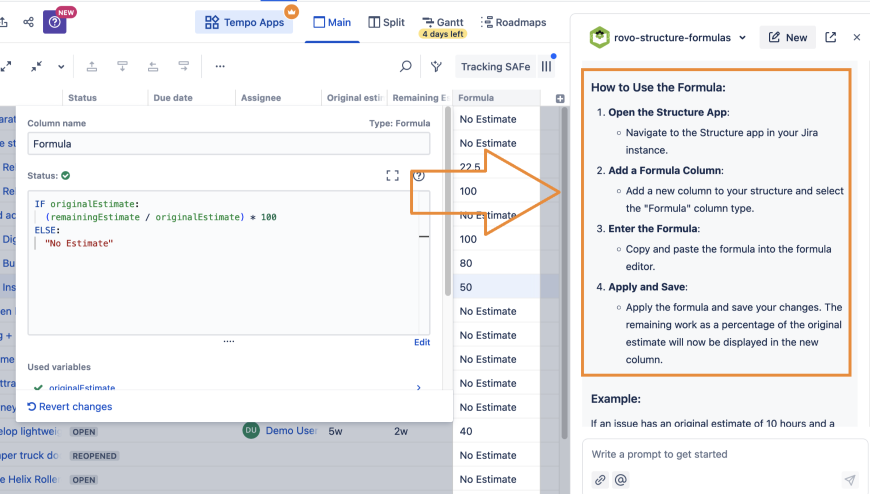Switch to the Roadmaps tab
This screenshot has height=494, width=870.
click(x=514, y=22)
